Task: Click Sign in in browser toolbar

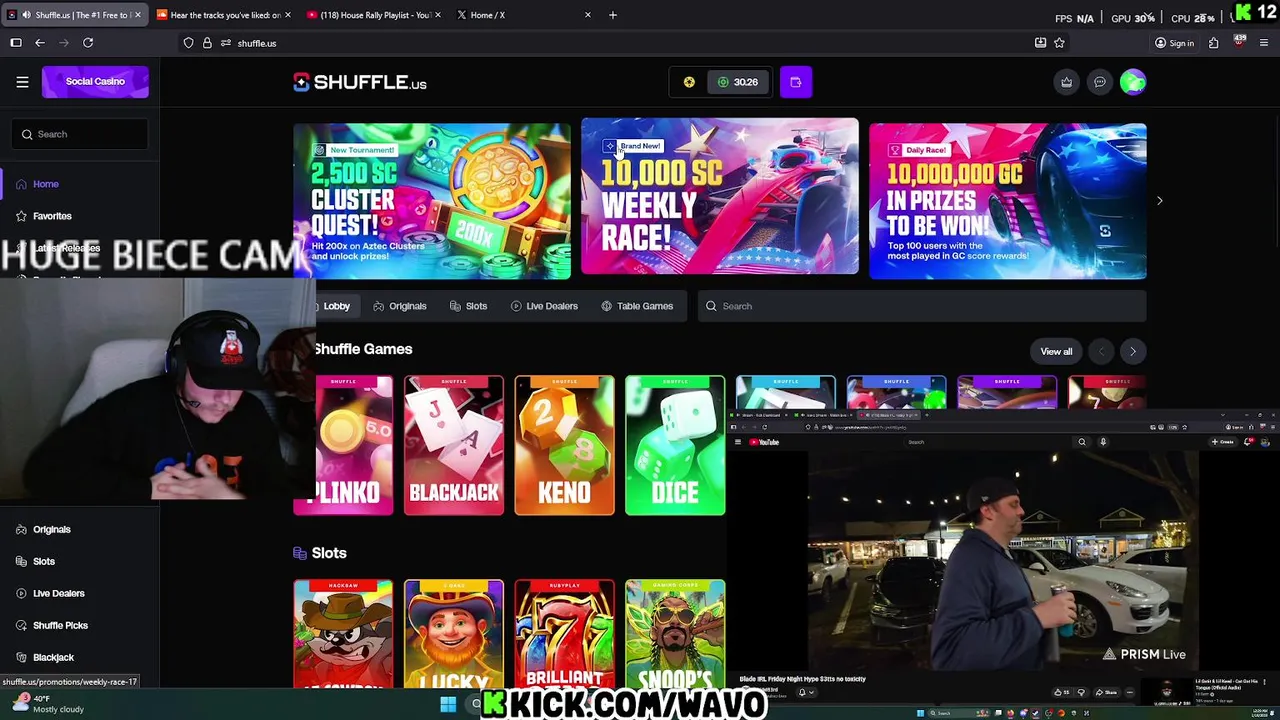Action: tap(1174, 43)
